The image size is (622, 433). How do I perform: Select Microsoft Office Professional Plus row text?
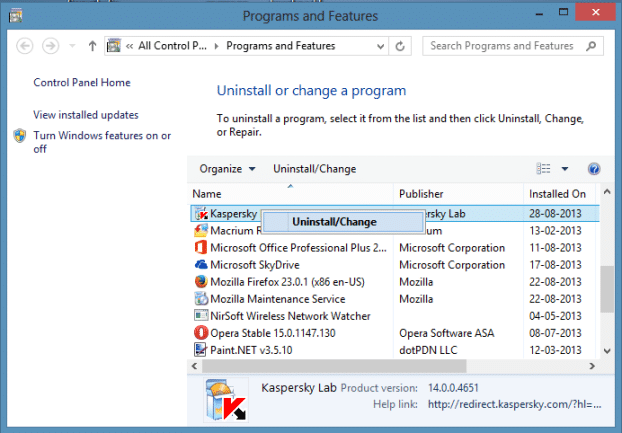point(298,248)
